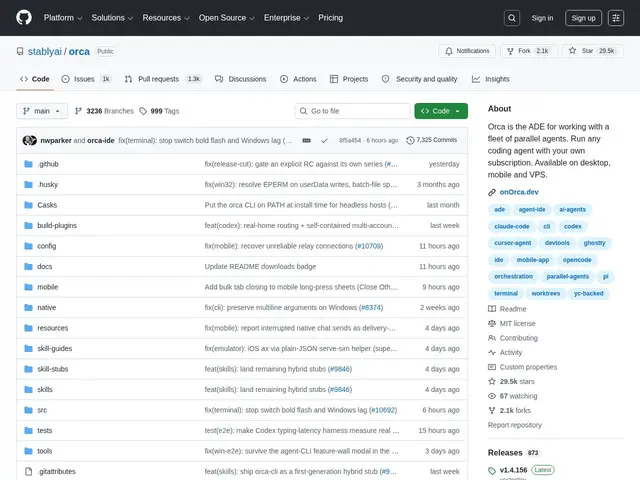Screen dimensions: 640x480
Task: Open the Custom properties link
Action: click(528, 367)
